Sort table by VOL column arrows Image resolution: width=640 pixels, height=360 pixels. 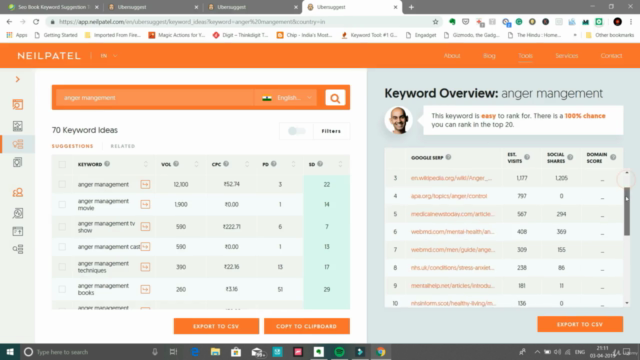[x=196, y=164]
